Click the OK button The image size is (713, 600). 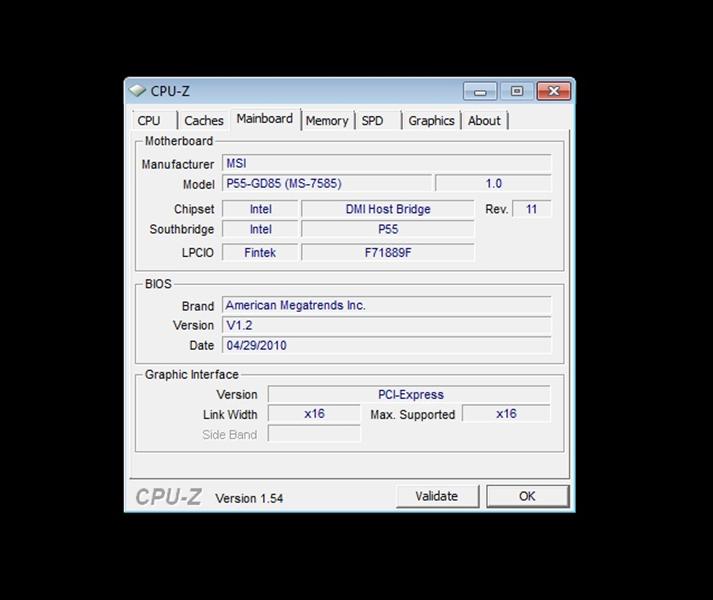pyautogui.click(x=527, y=496)
